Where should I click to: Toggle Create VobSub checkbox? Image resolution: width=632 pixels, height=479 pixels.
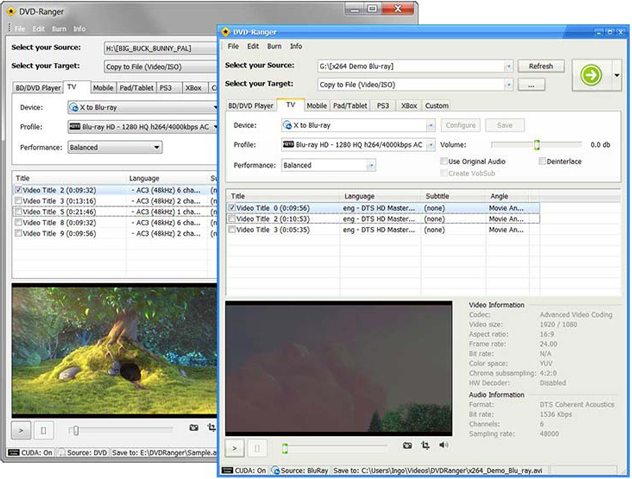tap(444, 173)
